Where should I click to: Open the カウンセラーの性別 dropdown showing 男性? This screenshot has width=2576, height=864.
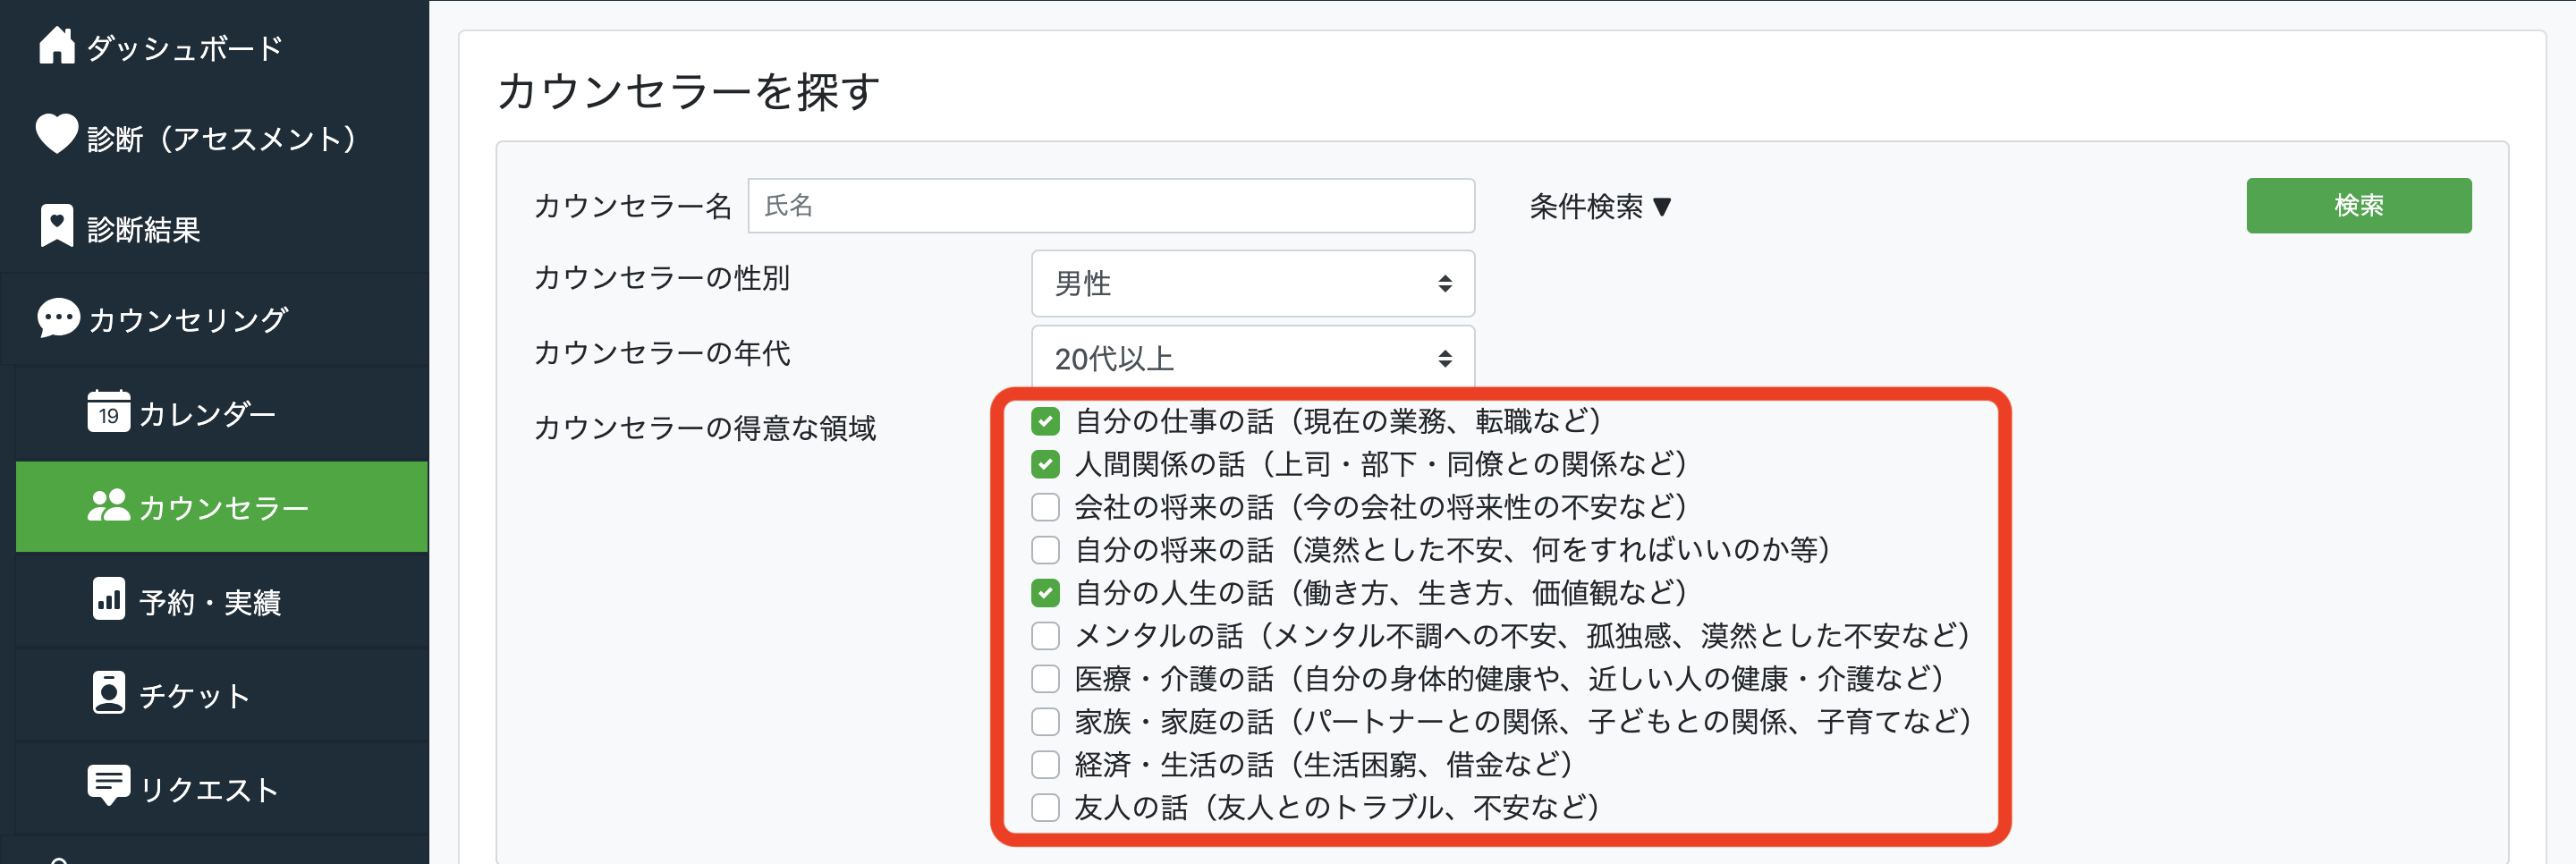tap(1252, 283)
